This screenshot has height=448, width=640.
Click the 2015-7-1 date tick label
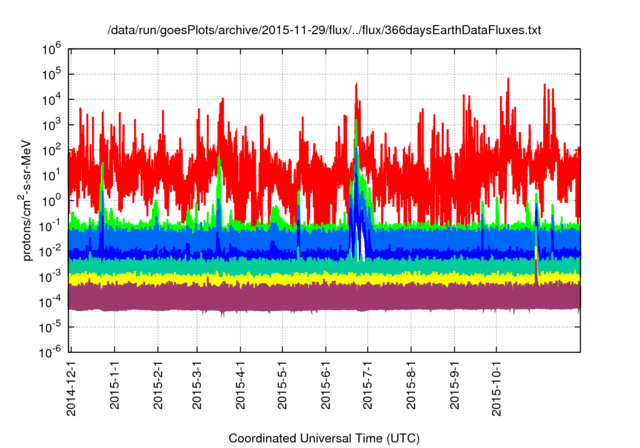tap(368, 385)
